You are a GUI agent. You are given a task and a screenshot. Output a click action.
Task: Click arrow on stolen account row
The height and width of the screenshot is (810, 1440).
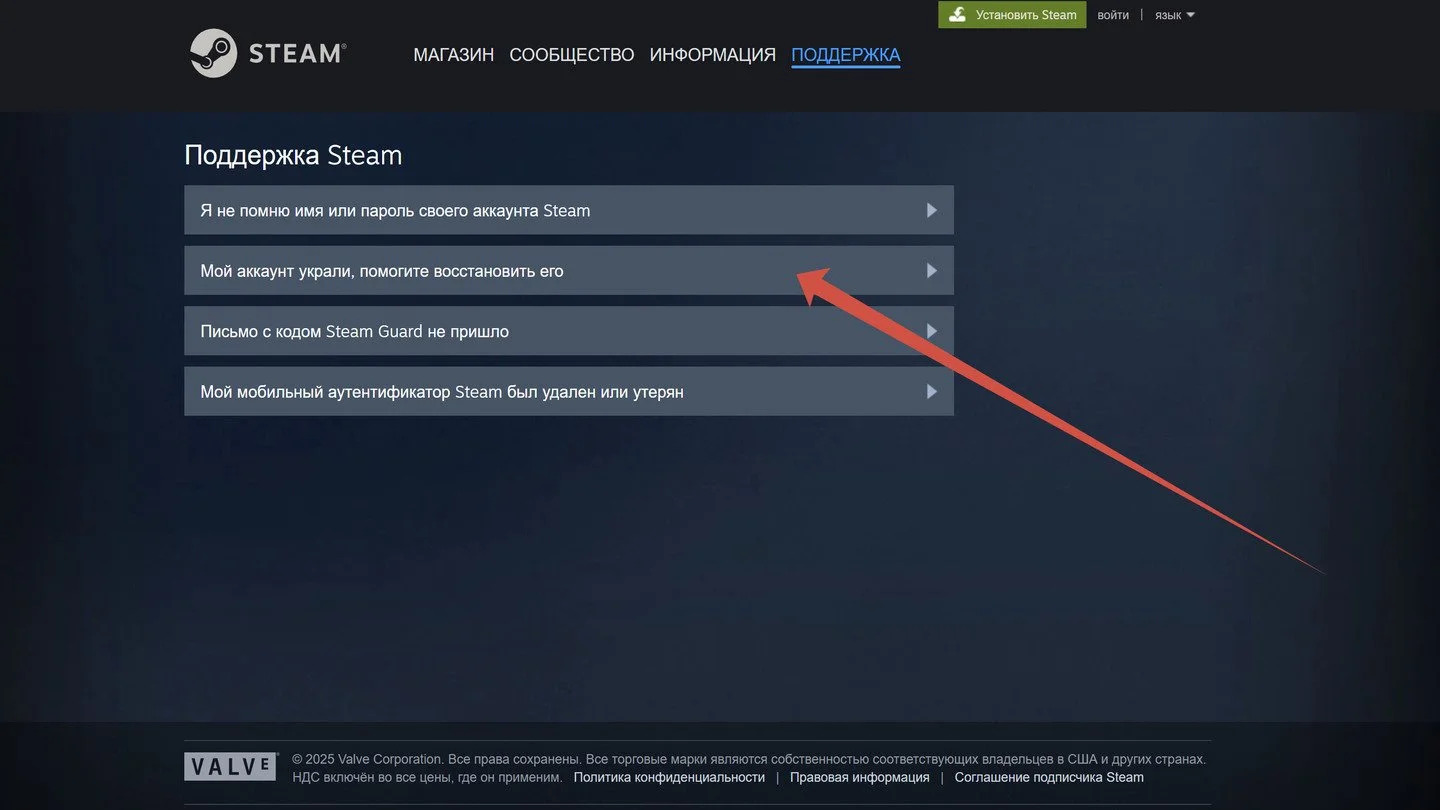tap(932, 270)
